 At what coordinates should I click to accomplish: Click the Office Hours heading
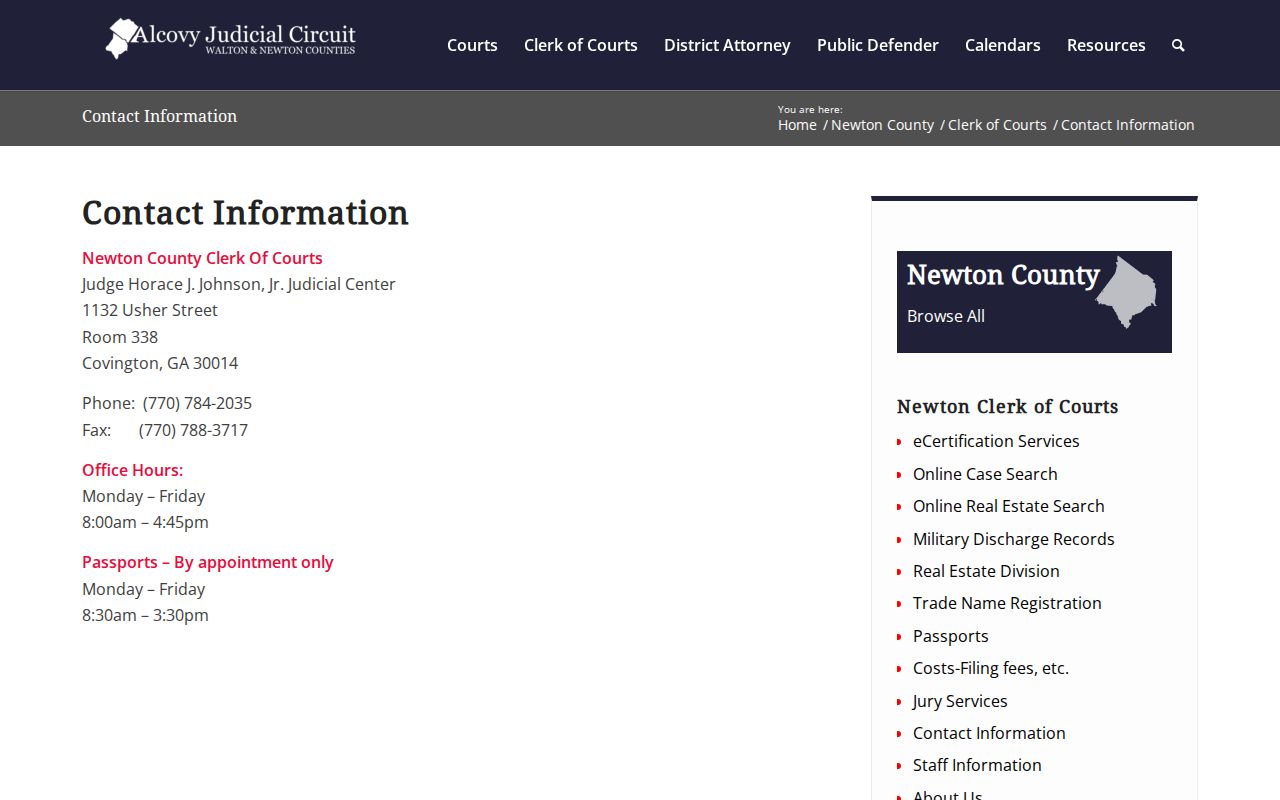132,470
